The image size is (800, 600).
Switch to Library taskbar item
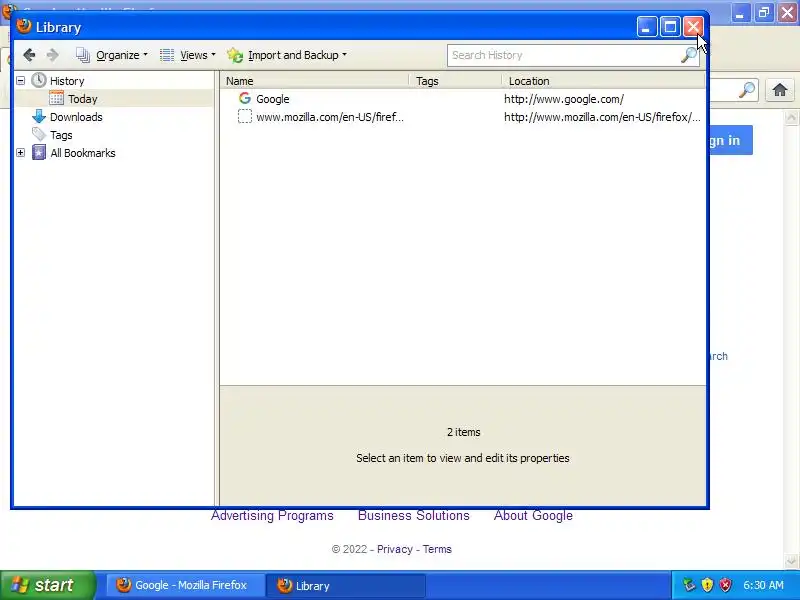click(x=346, y=585)
